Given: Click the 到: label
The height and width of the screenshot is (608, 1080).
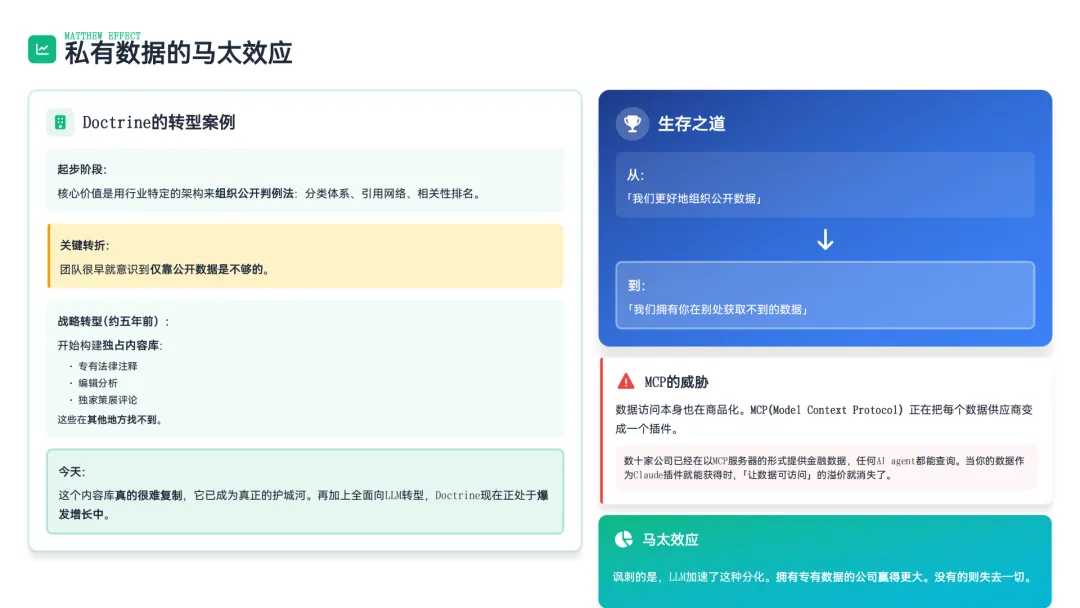Looking at the screenshot, I should pos(636,286).
